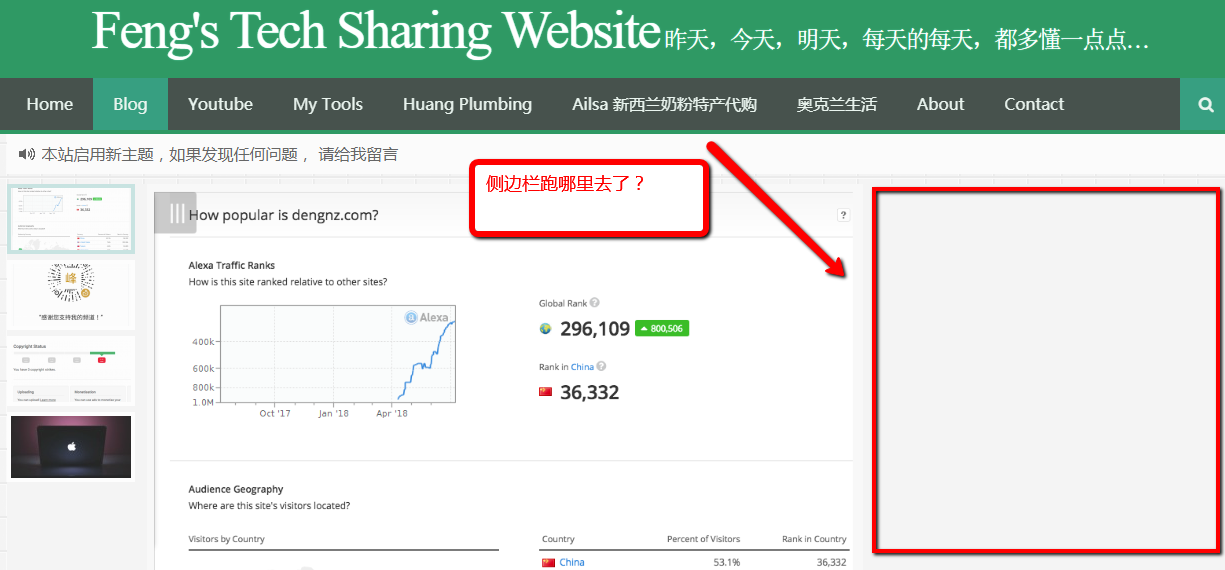Click the How popular is dengnz.com? heading
Viewport: 1225px width, 570px height.
[284, 215]
